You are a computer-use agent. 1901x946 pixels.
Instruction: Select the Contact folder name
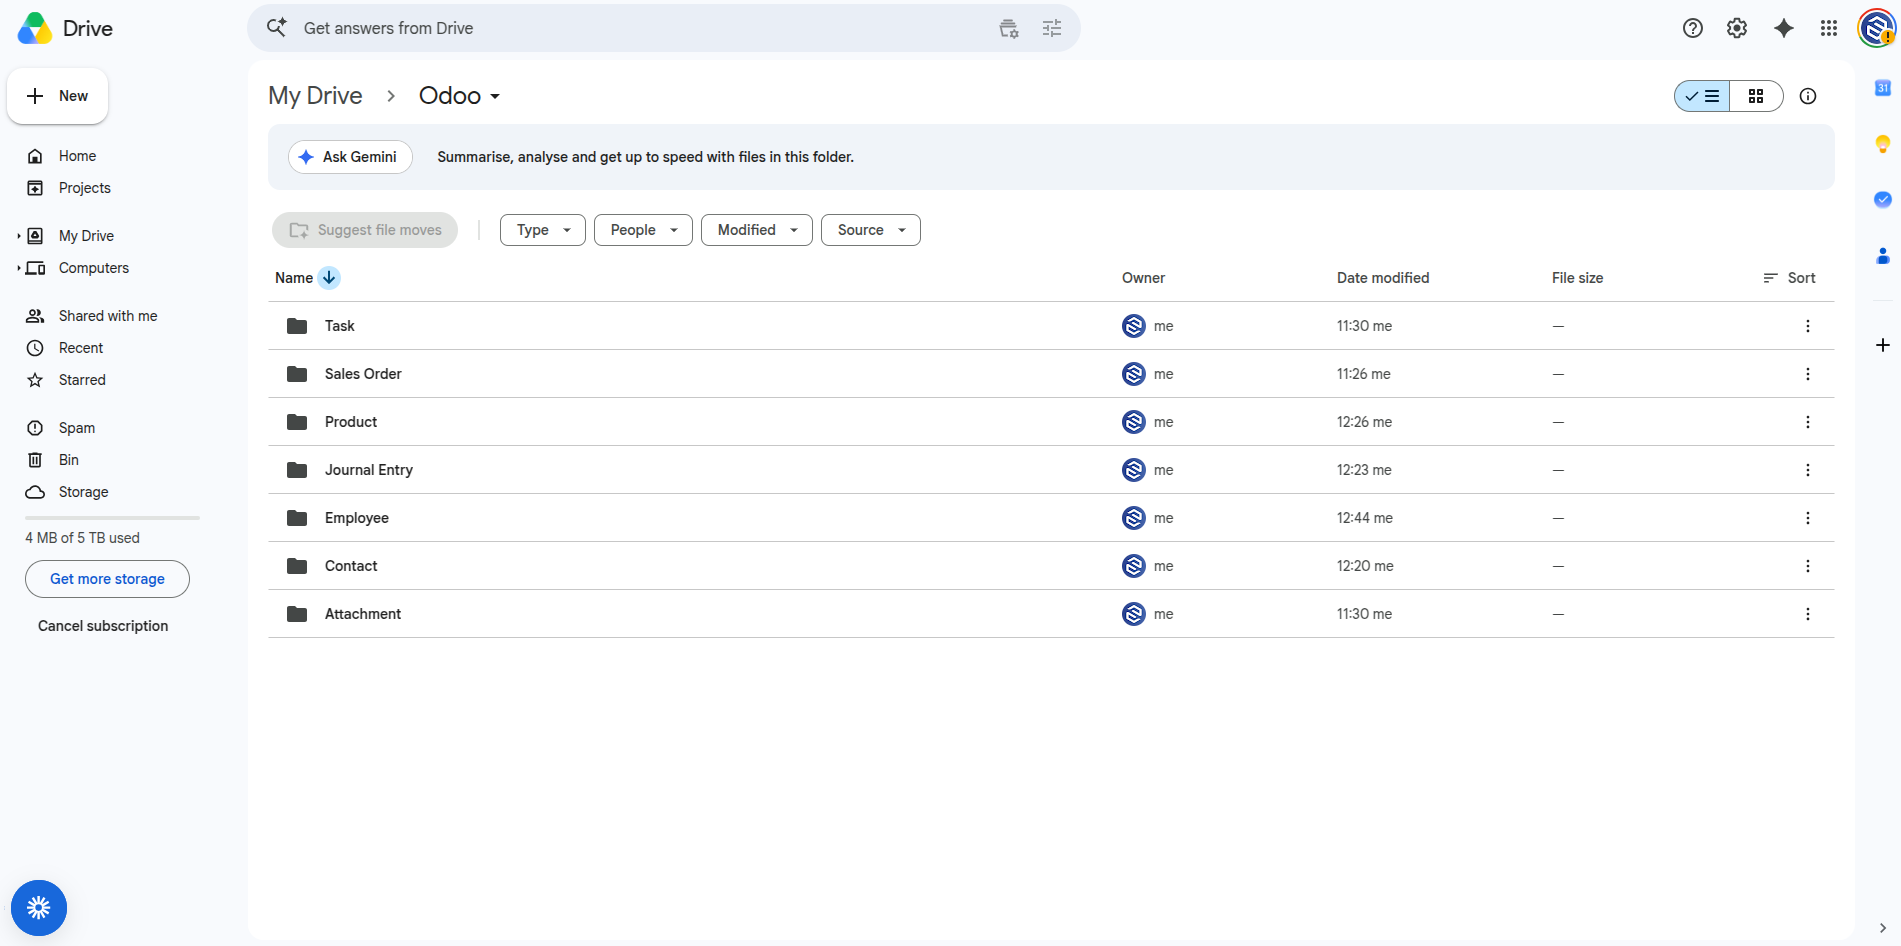[x=351, y=566]
